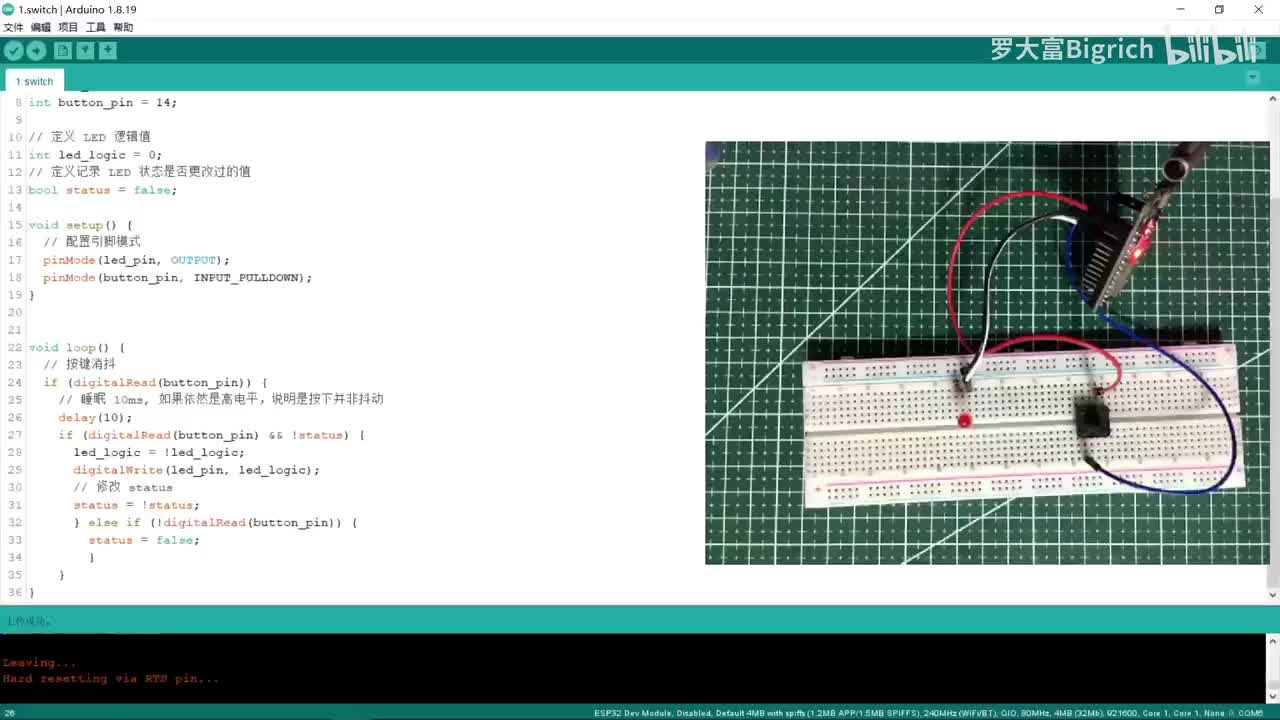The width and height of the screenshot is (1280, 720).
Task: Click the comment starting with "// 睡眠 10ms"
Action: coord(220,400)
